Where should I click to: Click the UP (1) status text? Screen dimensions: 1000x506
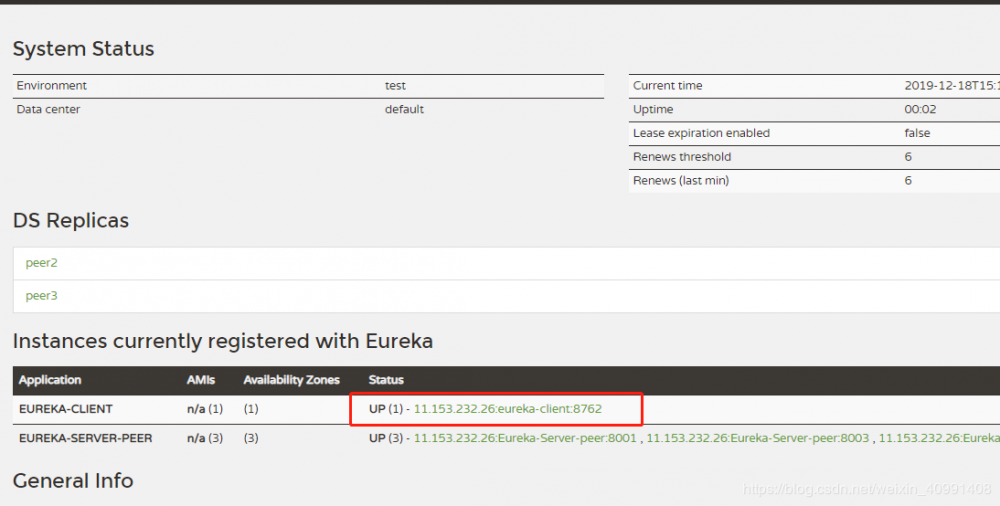[x=386, y=409]
